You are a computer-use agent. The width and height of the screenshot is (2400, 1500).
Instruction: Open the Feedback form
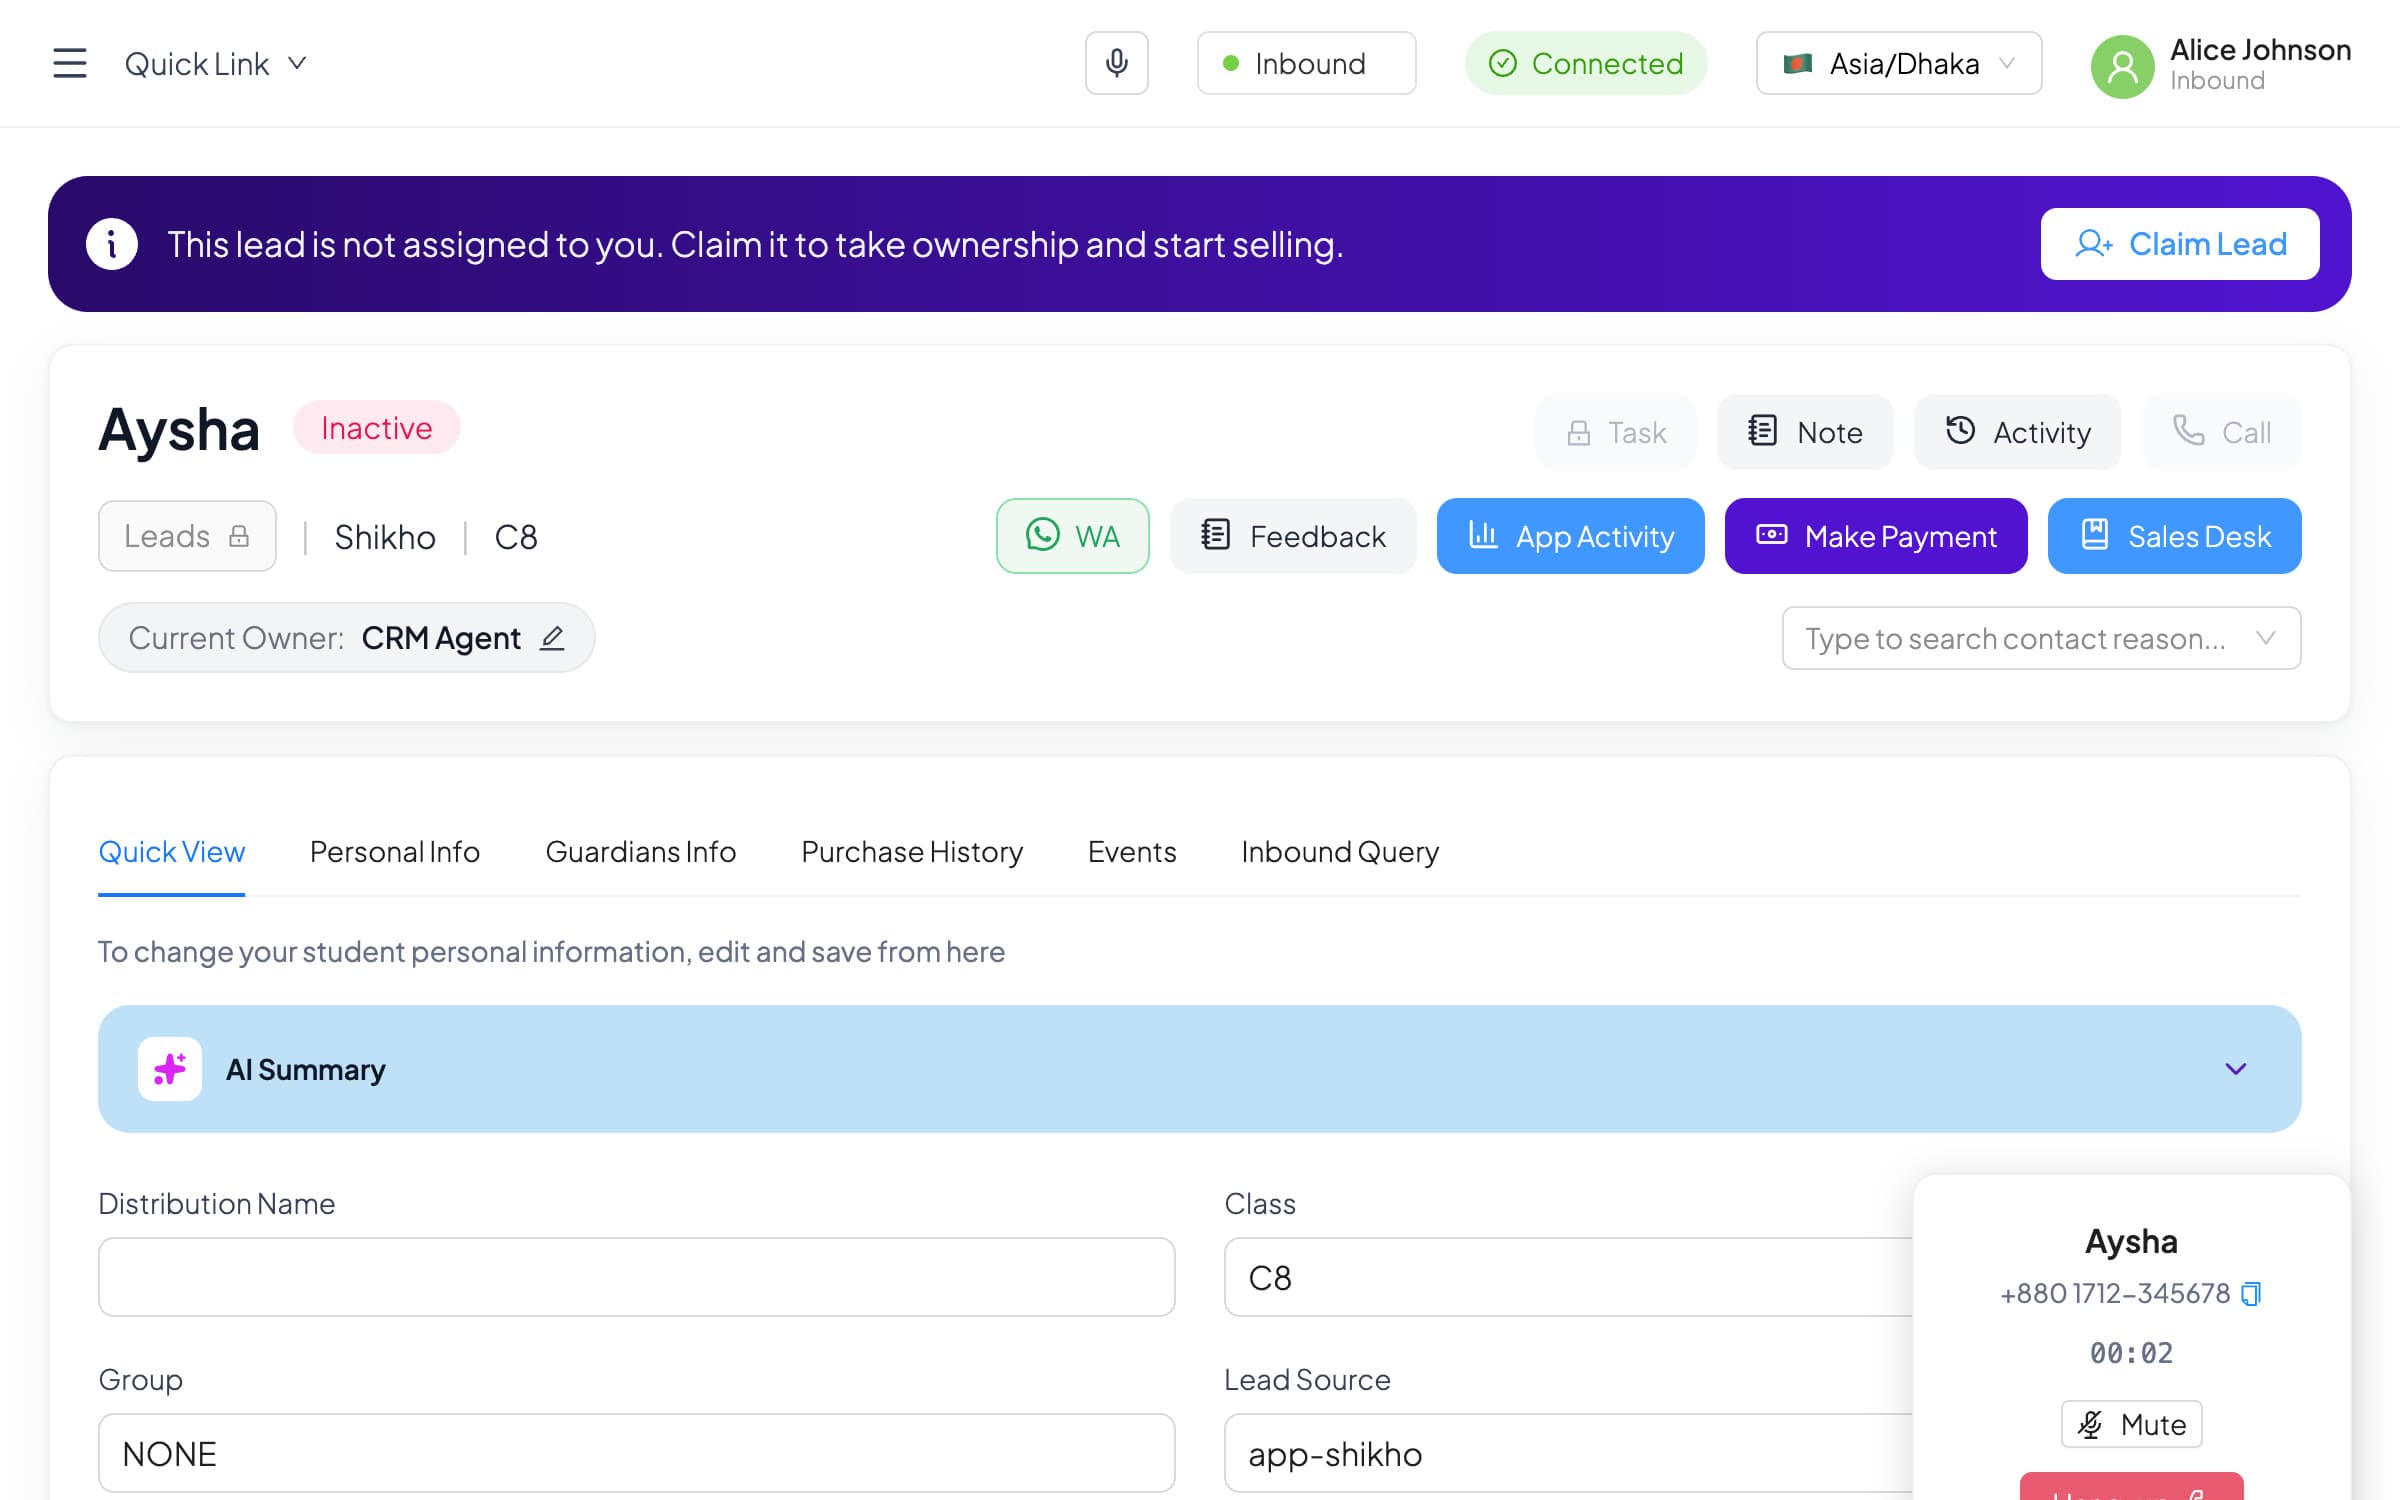[x=1293, y=536]
